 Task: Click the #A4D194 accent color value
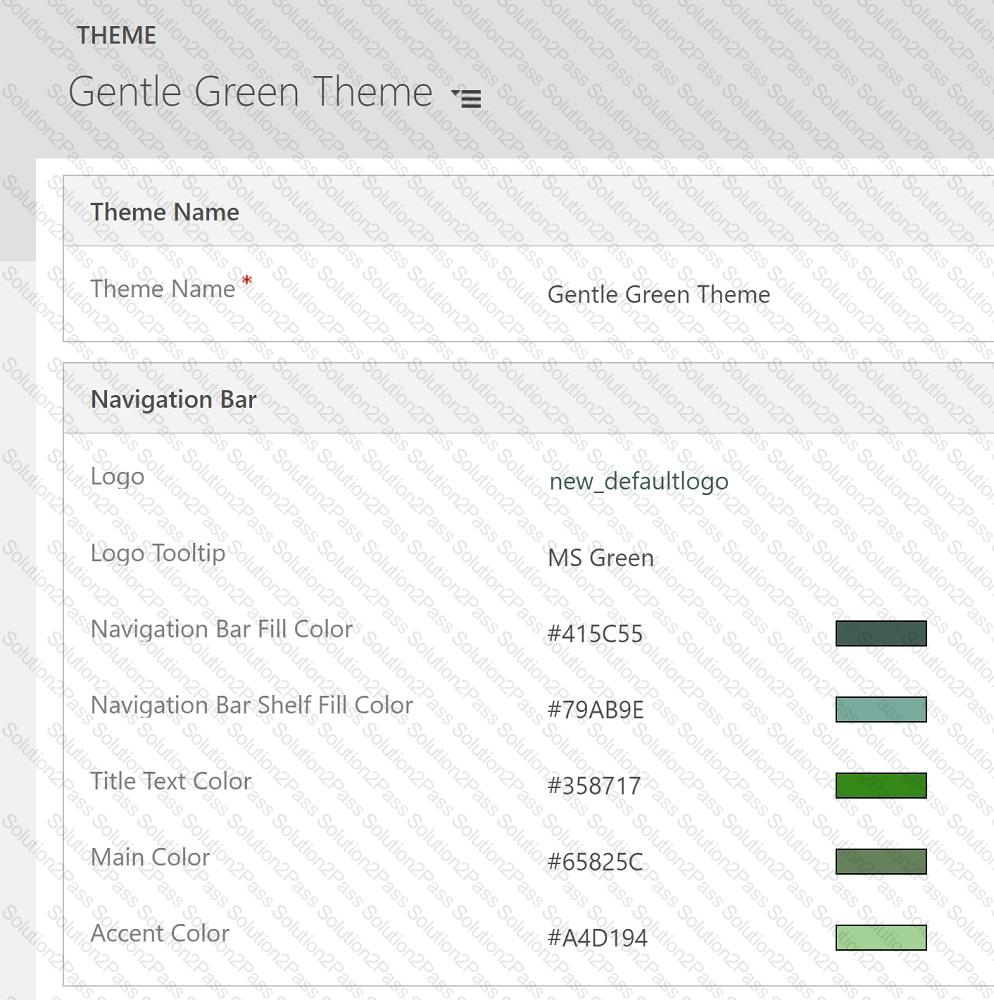click(x=597, y=938)
